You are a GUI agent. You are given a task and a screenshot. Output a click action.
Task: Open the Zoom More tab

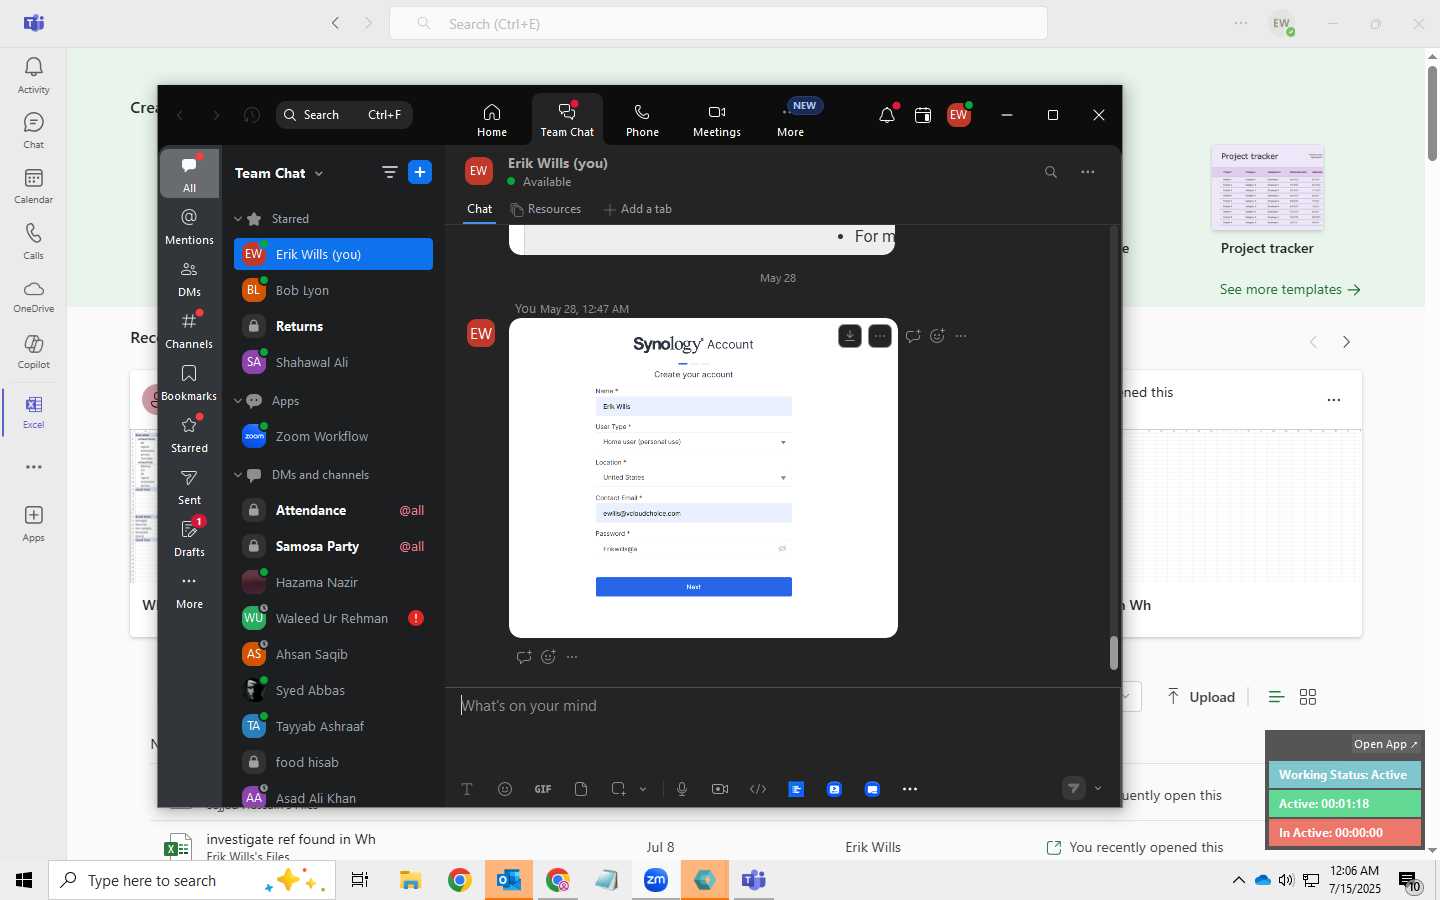tap(791, 120)
